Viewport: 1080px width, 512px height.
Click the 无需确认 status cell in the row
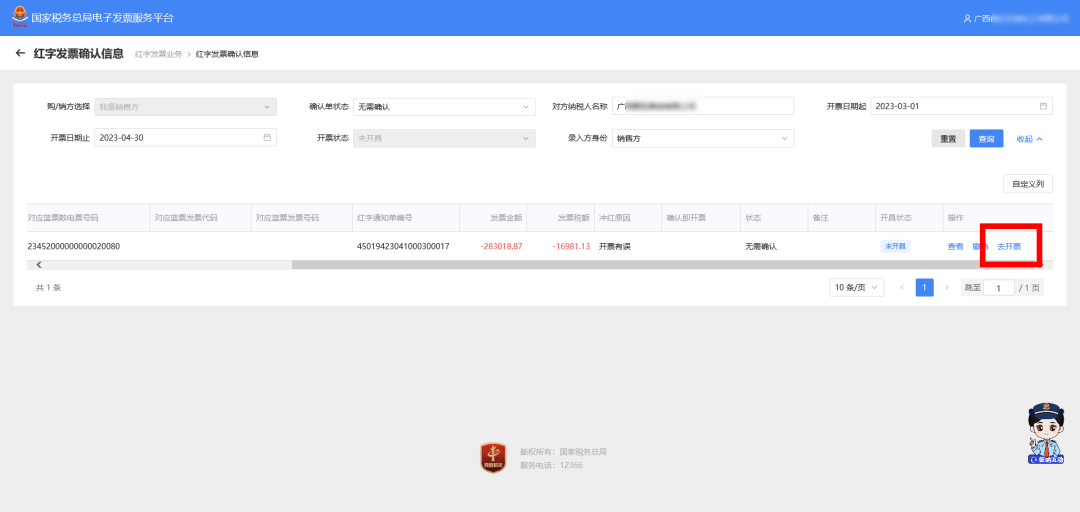[760, 246]
